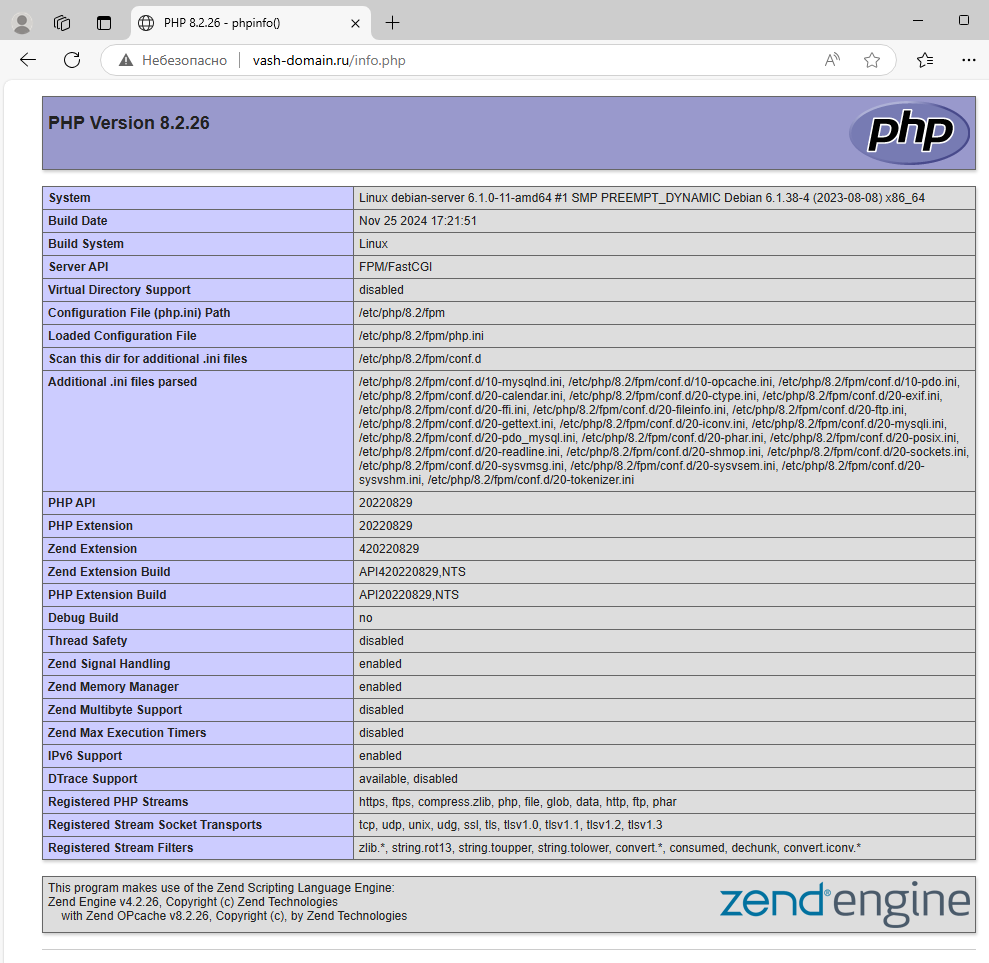
Task: Select the PHP Extension Build label
Action: [x=107, y=595]
